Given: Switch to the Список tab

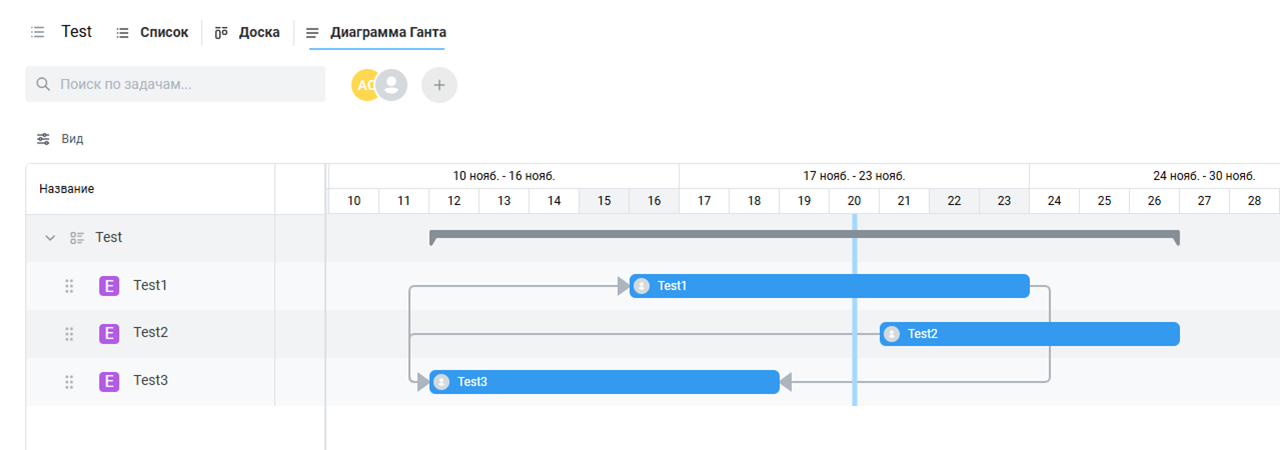Looking at the screenshot, I should coord(152,32).
